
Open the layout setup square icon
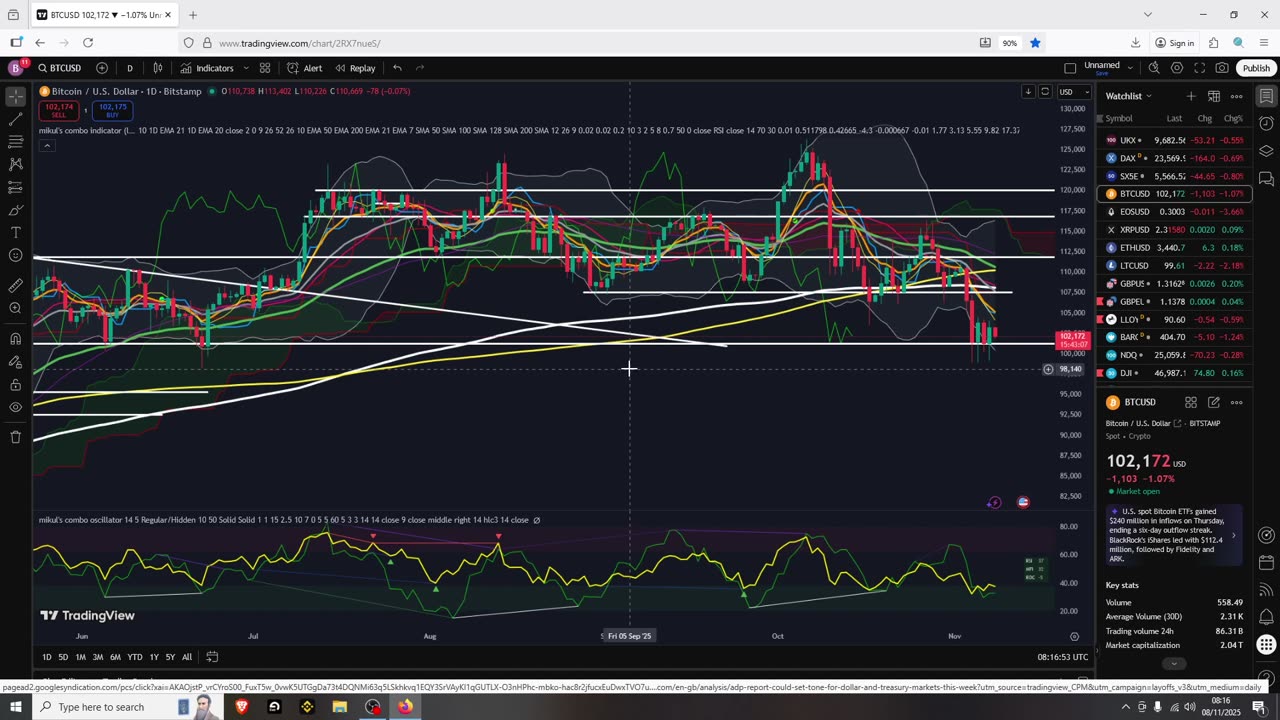[1070, 68]
